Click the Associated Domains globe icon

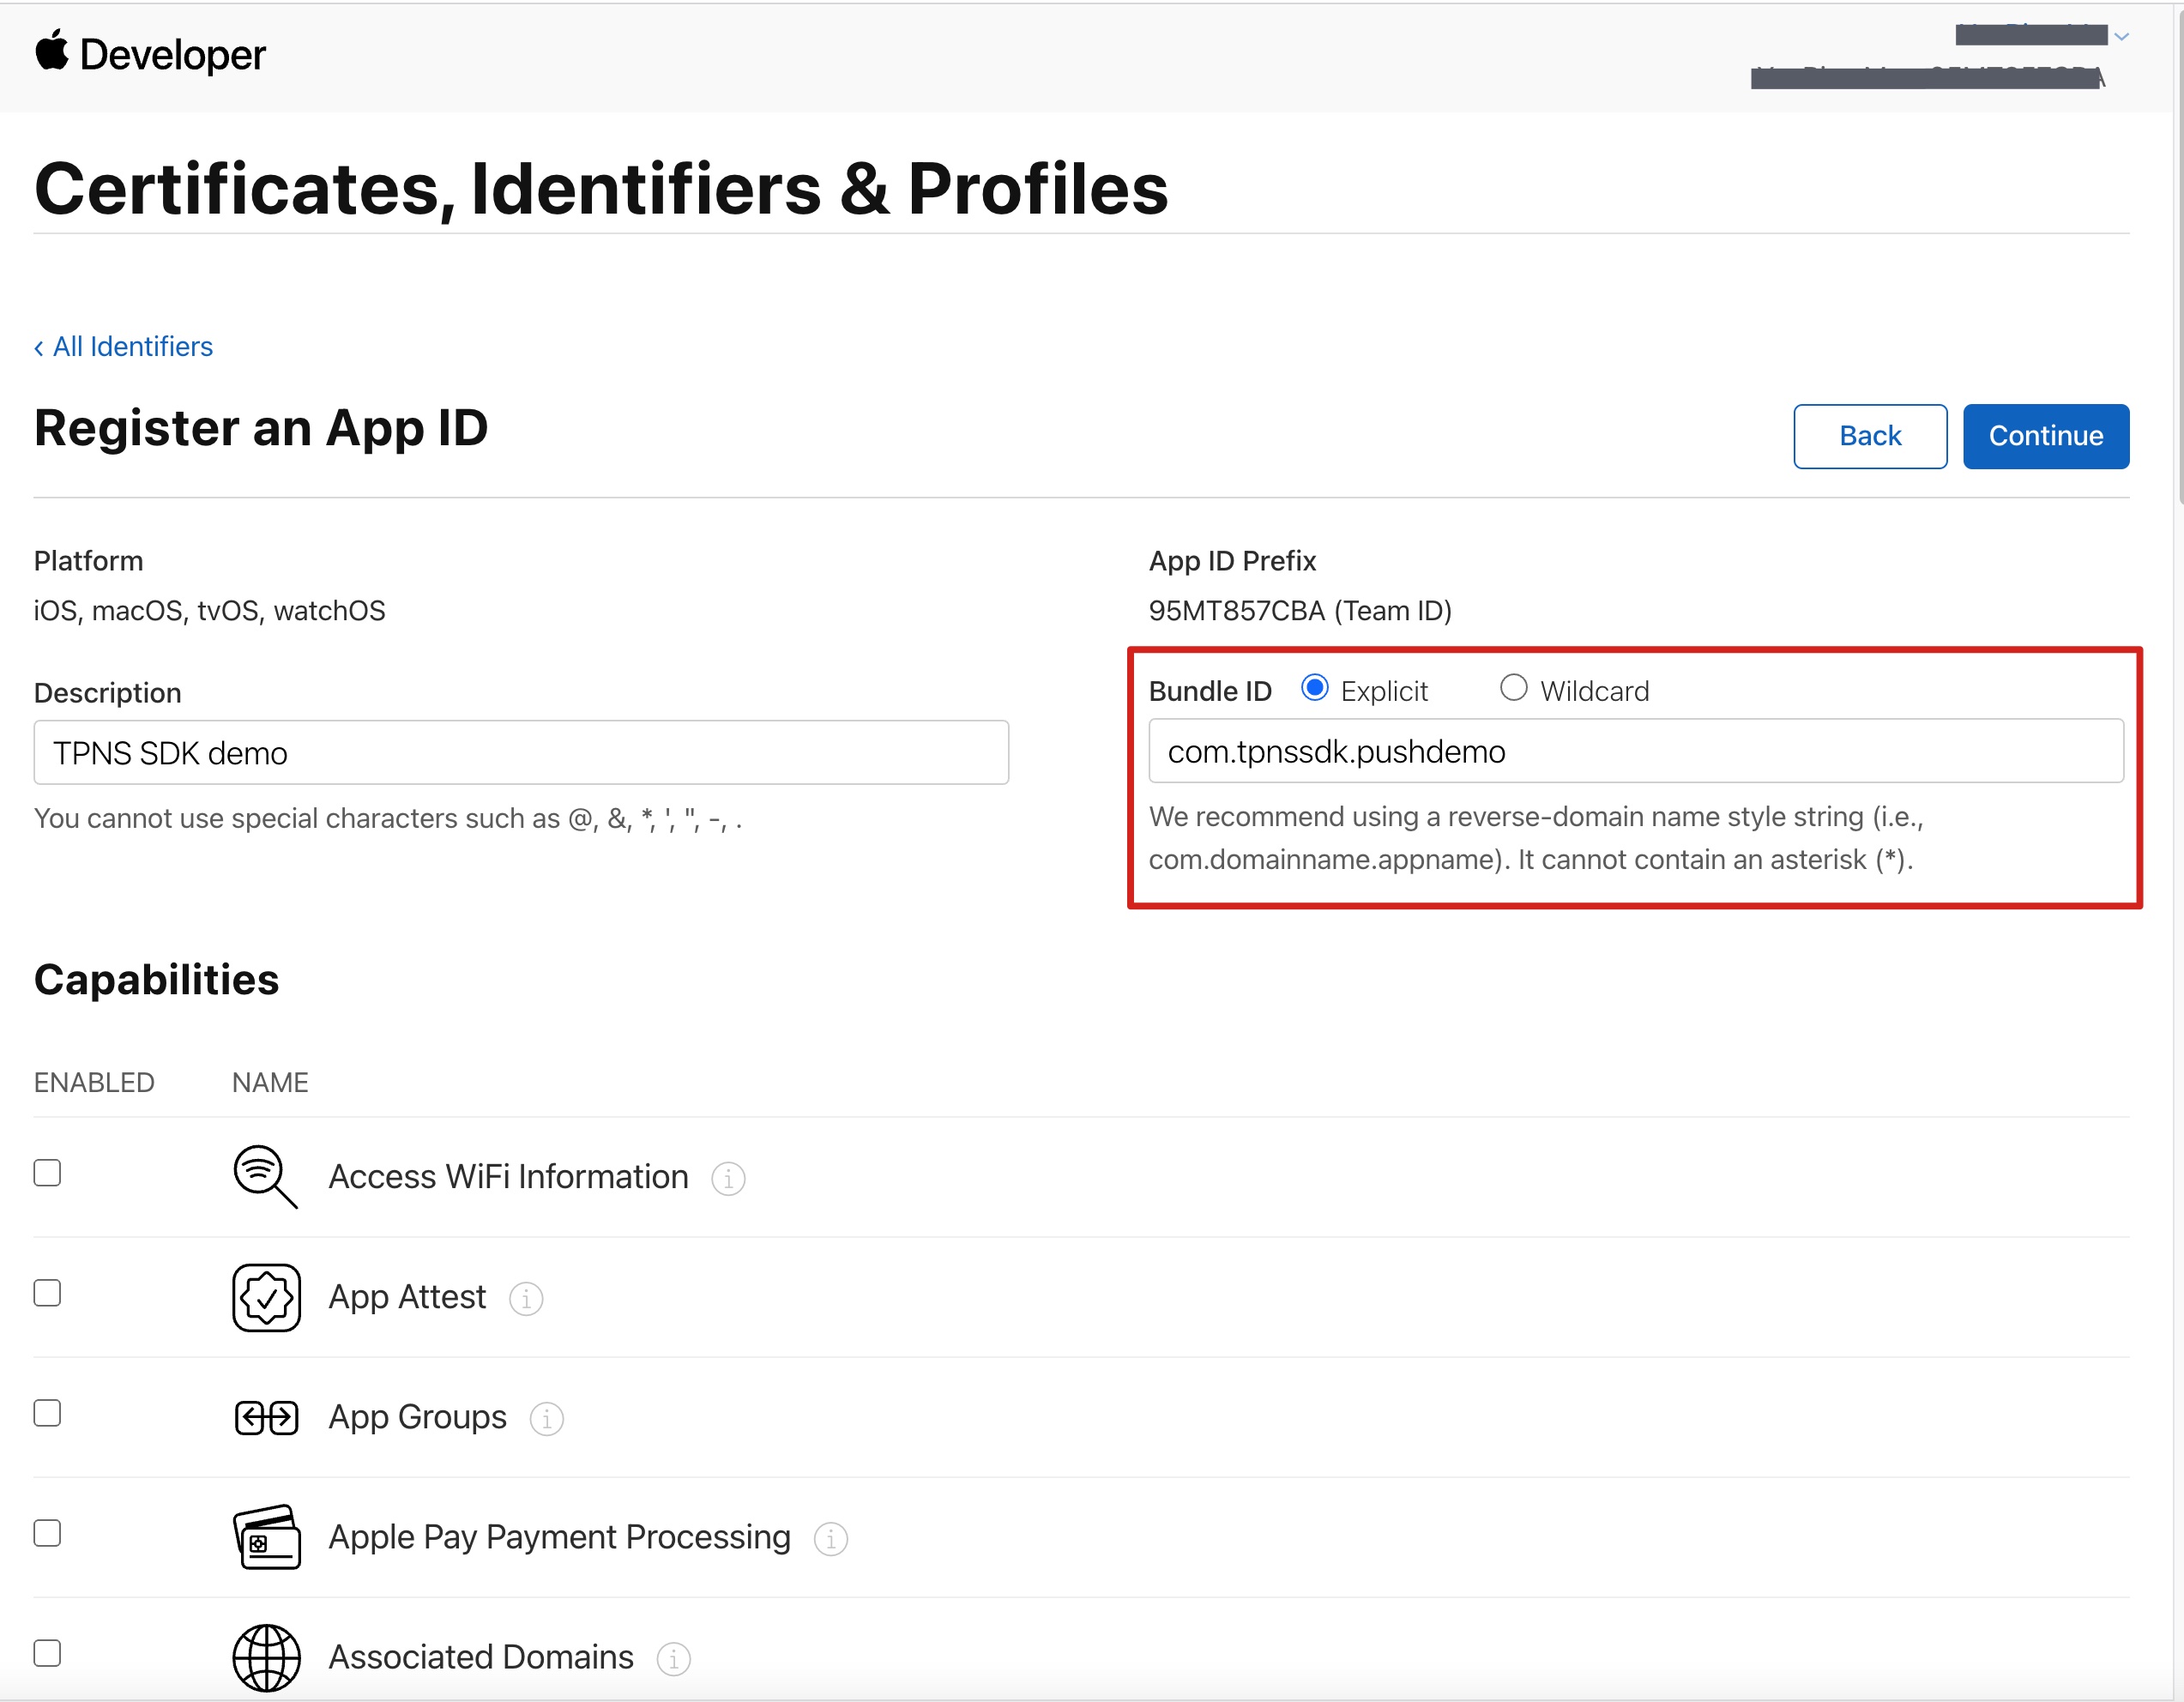click(266, 1657)
